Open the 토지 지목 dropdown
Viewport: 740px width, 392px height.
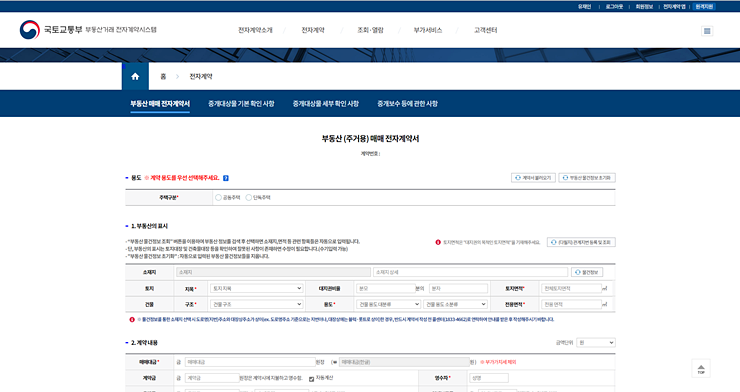click(256, 288)
